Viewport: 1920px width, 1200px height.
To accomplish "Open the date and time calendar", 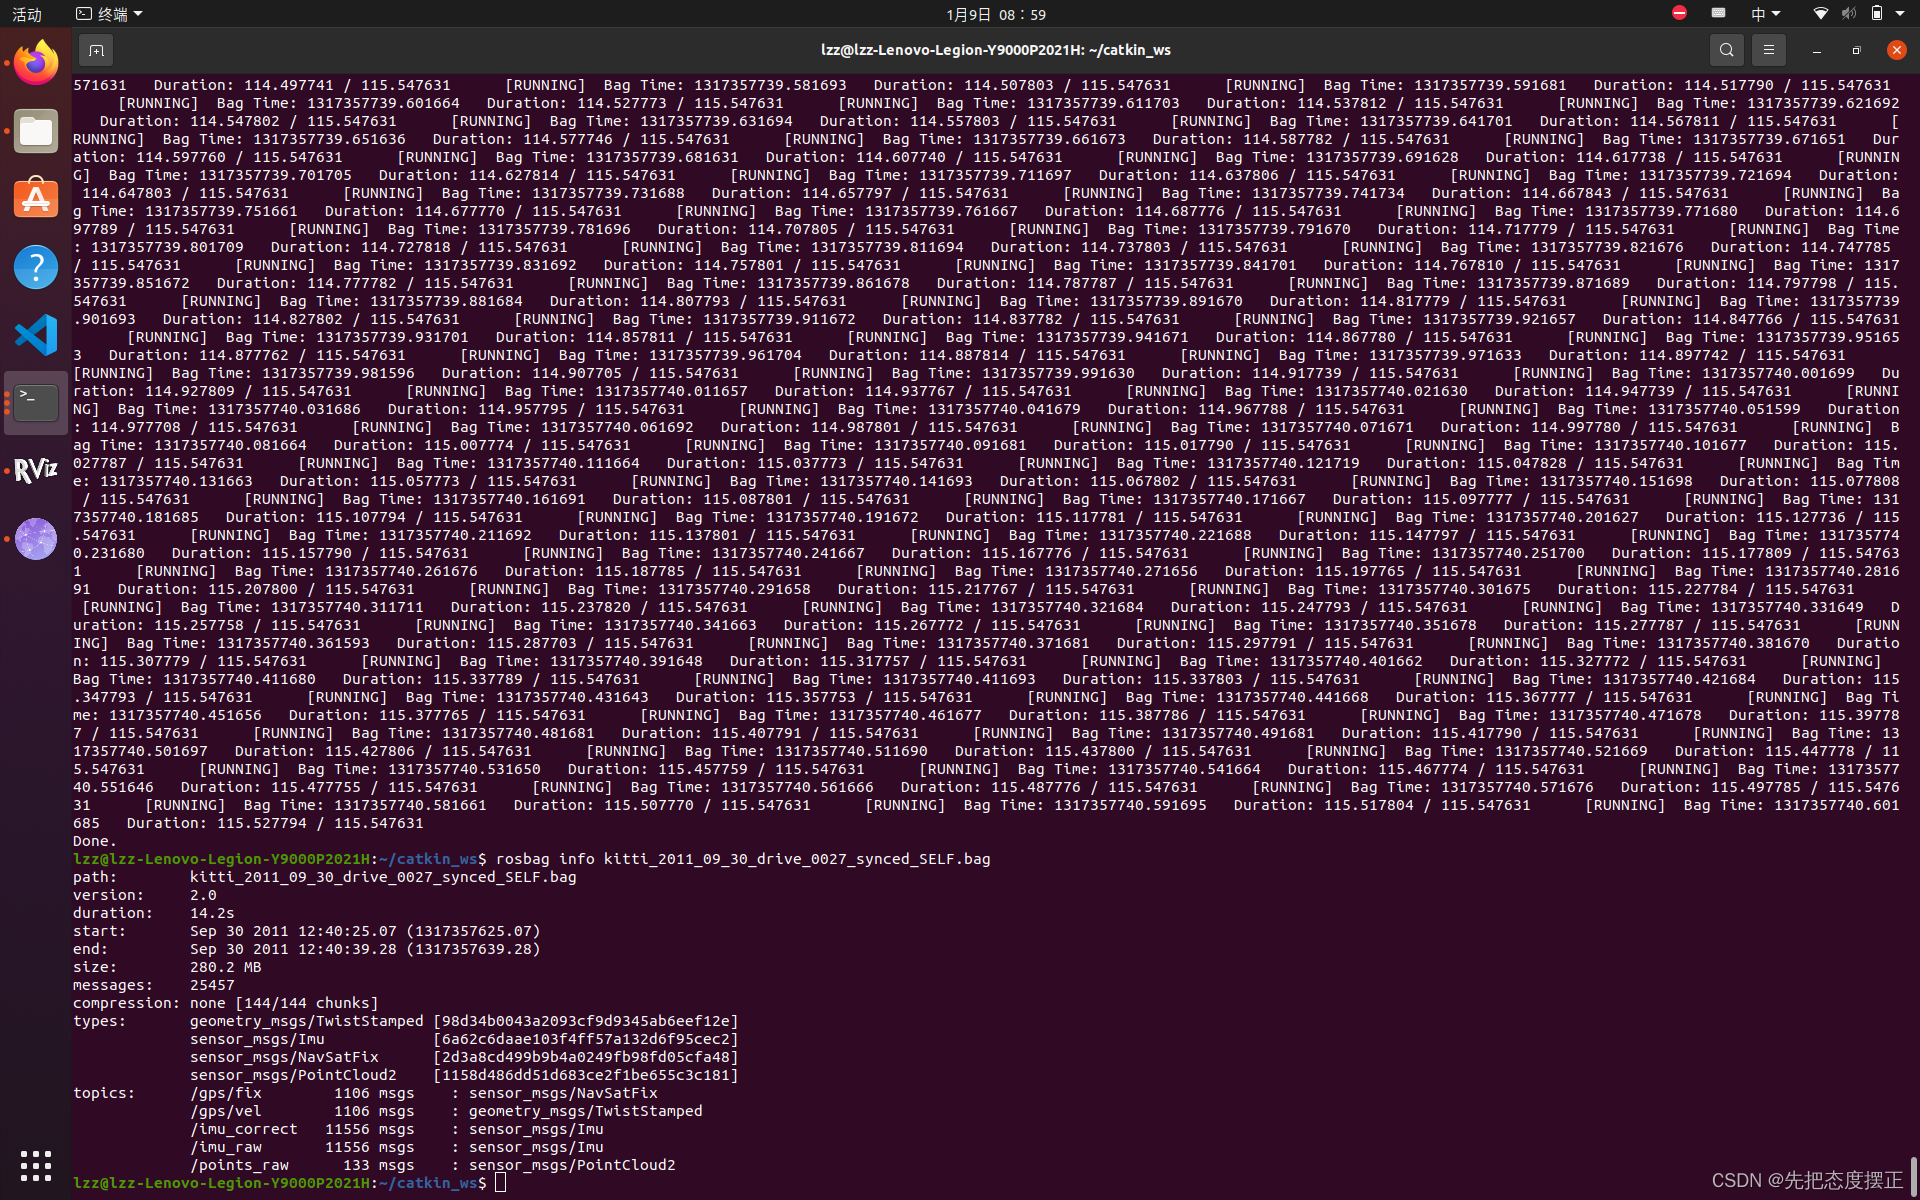I will [995, 14].
